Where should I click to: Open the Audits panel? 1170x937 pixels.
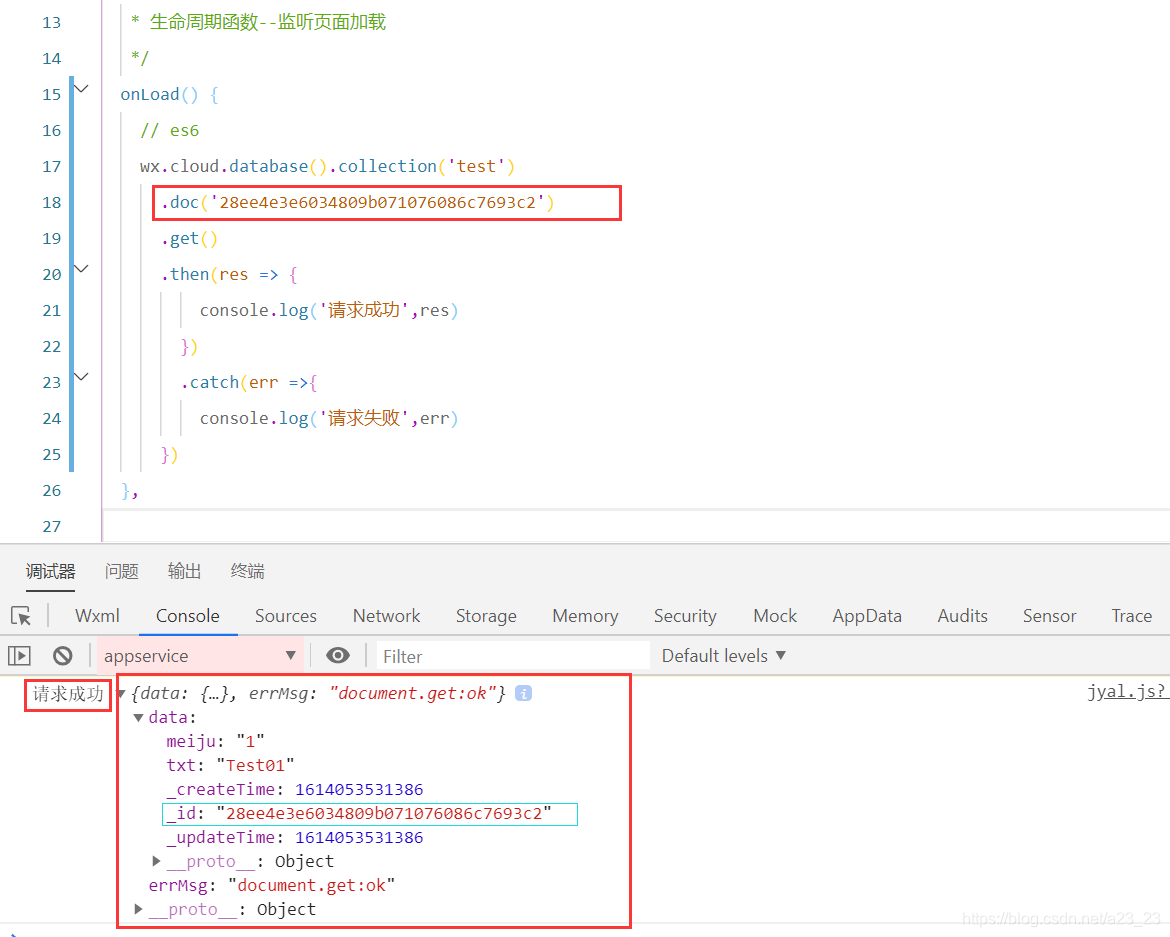click(963, 615)
